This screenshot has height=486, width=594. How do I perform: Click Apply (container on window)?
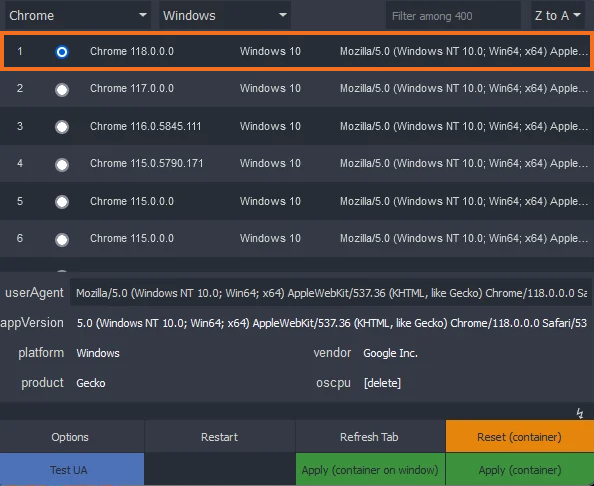coord(370,469)
